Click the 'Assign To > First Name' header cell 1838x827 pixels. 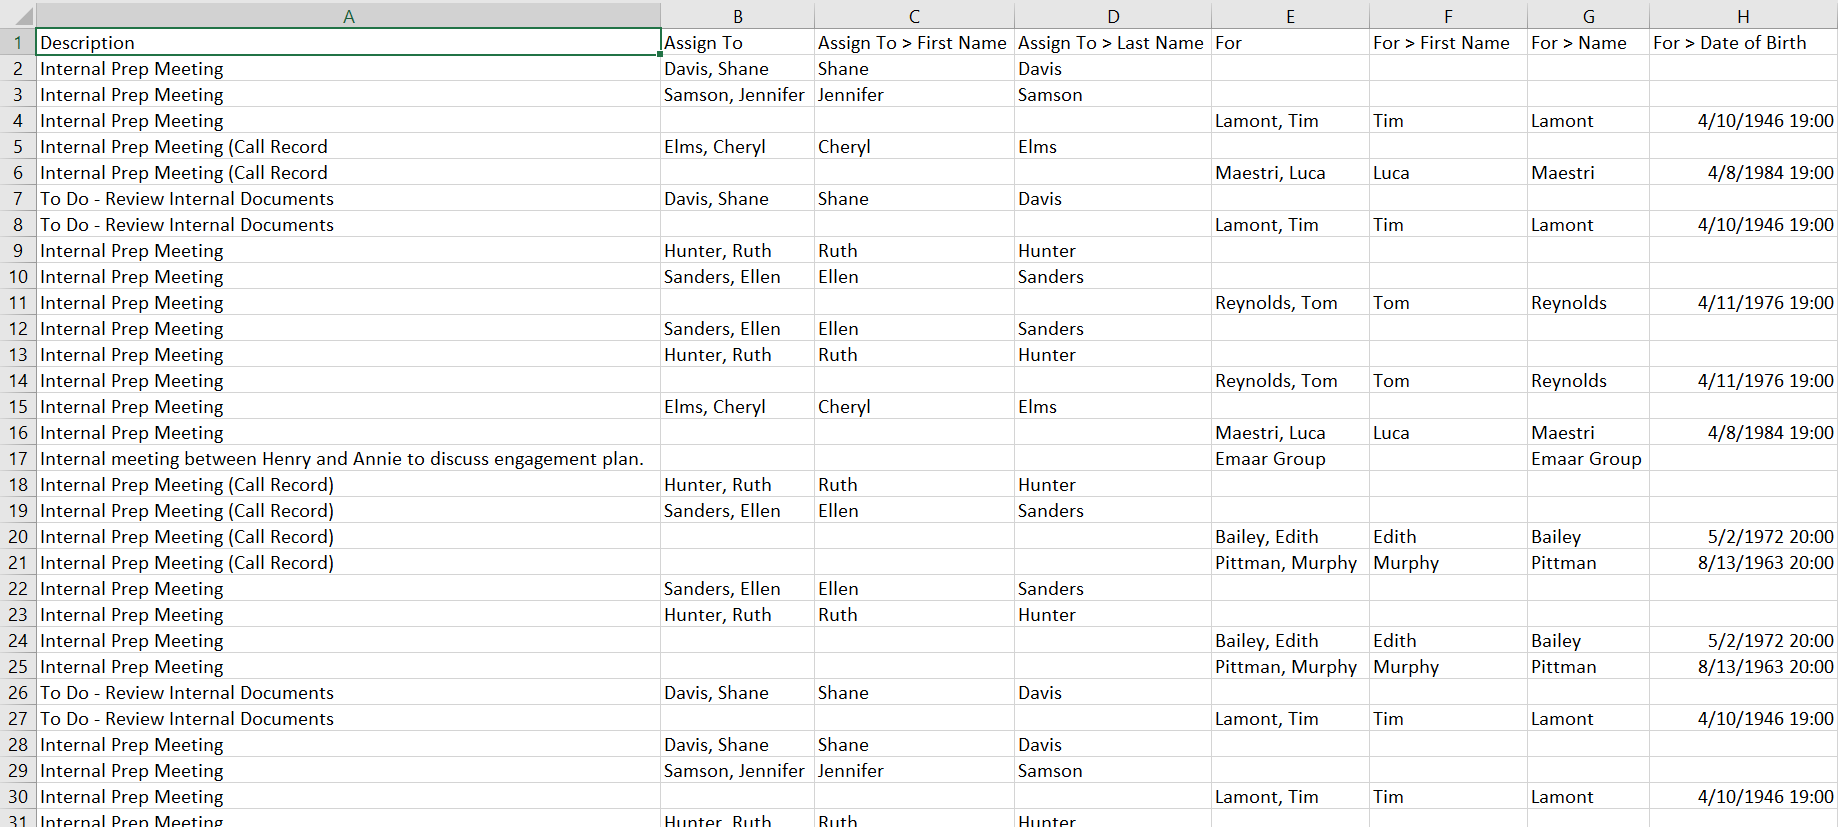pos(912,43)
